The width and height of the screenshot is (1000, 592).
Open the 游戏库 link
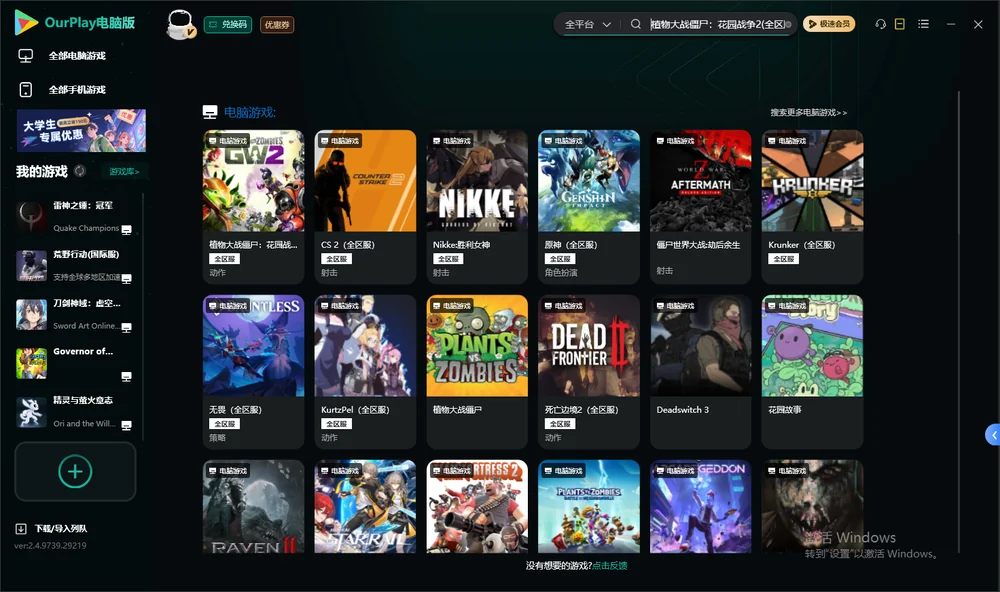pyautogui.click(x=124, y=172)
